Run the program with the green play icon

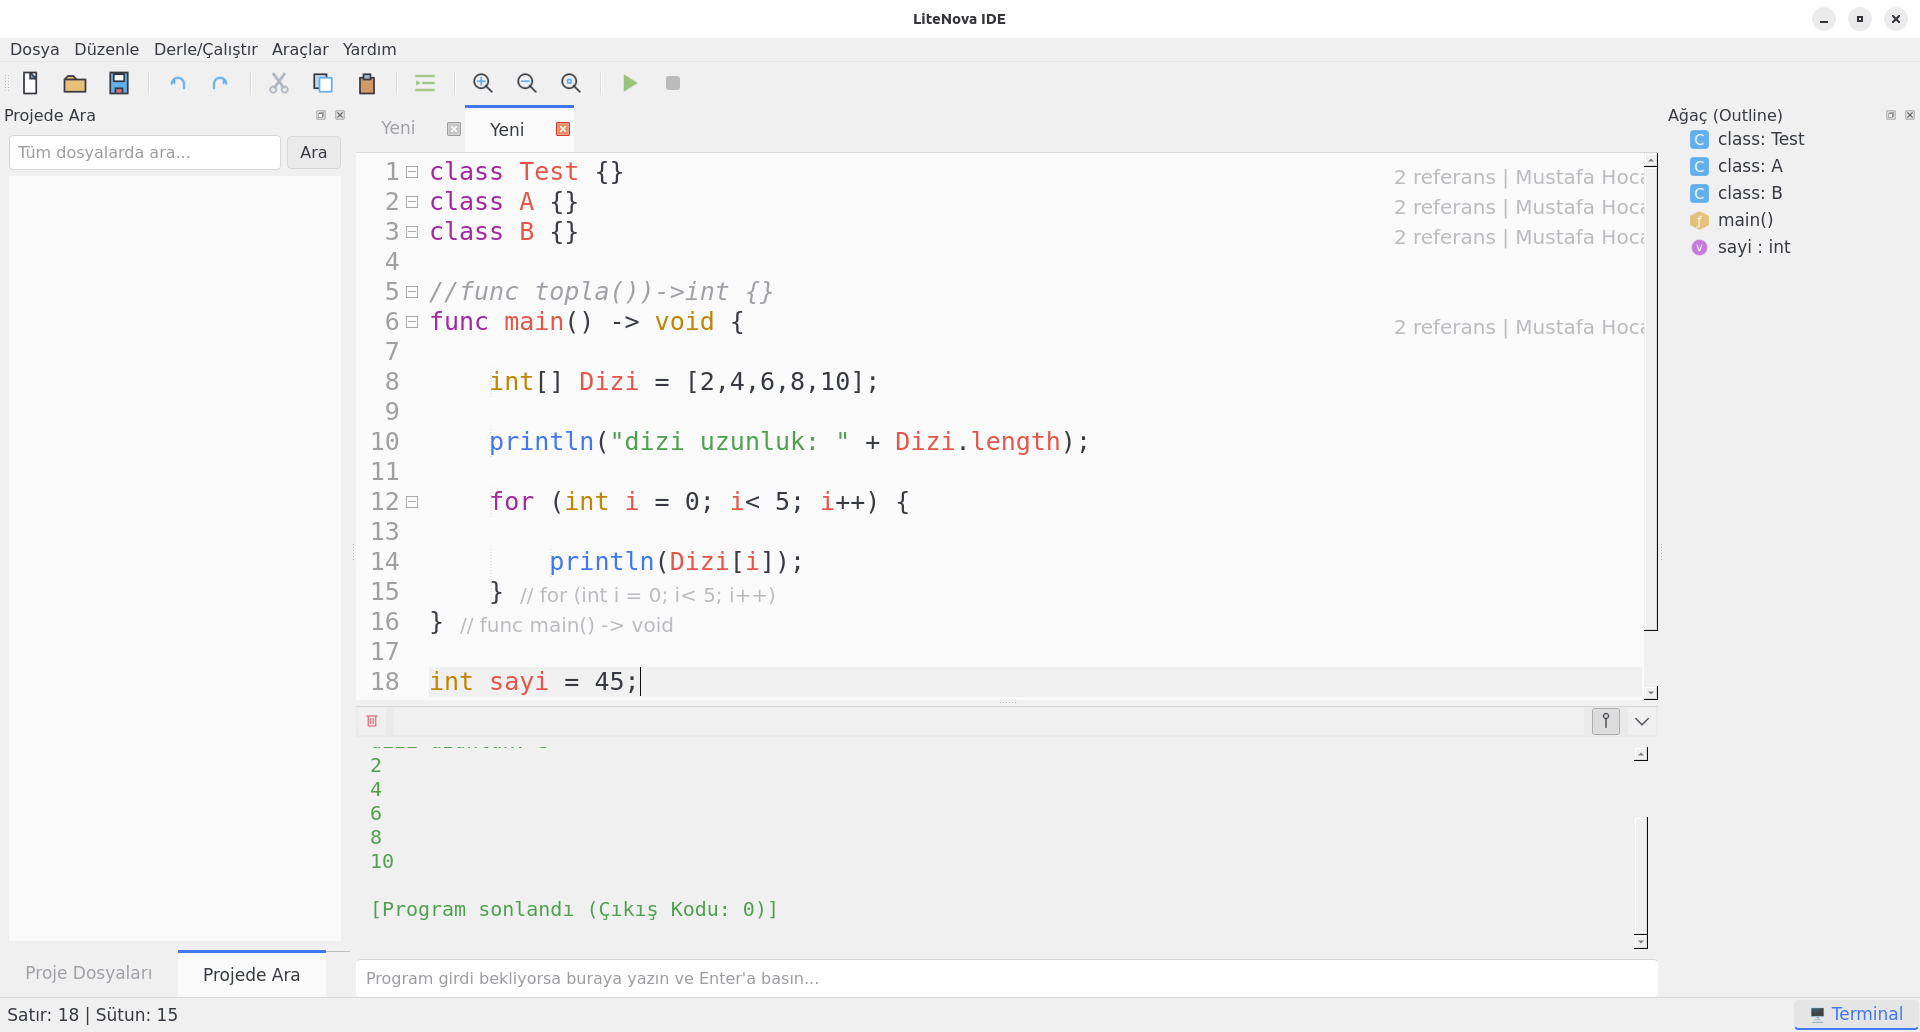point(630,83)
